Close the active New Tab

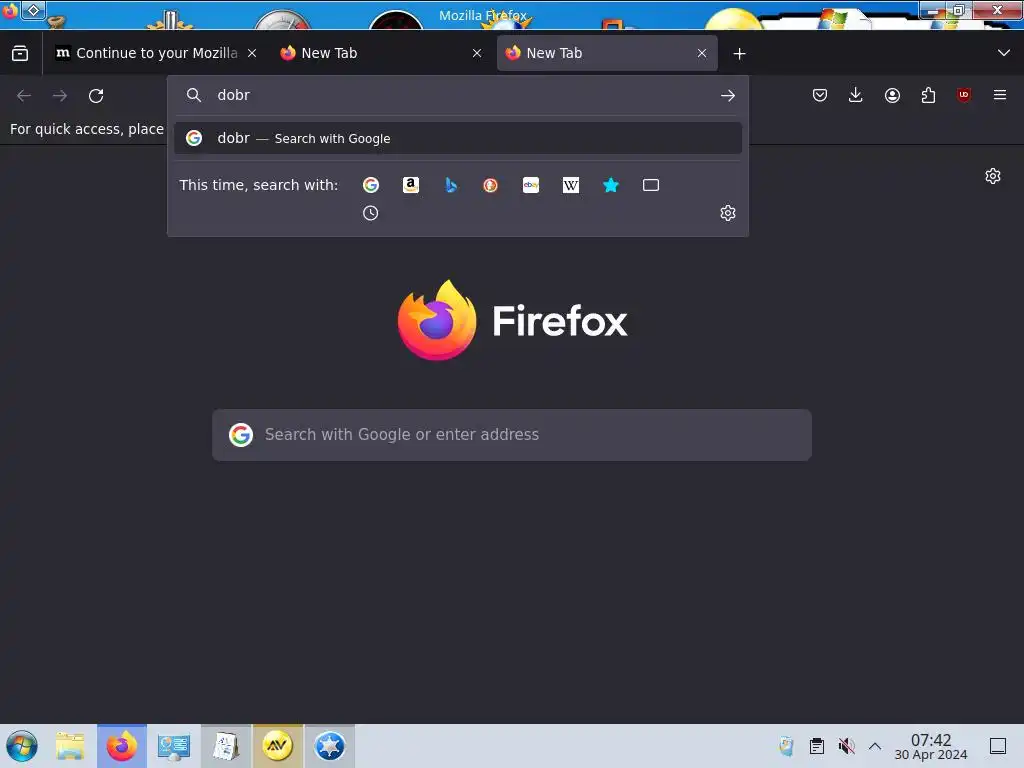[x=702, y=53]
